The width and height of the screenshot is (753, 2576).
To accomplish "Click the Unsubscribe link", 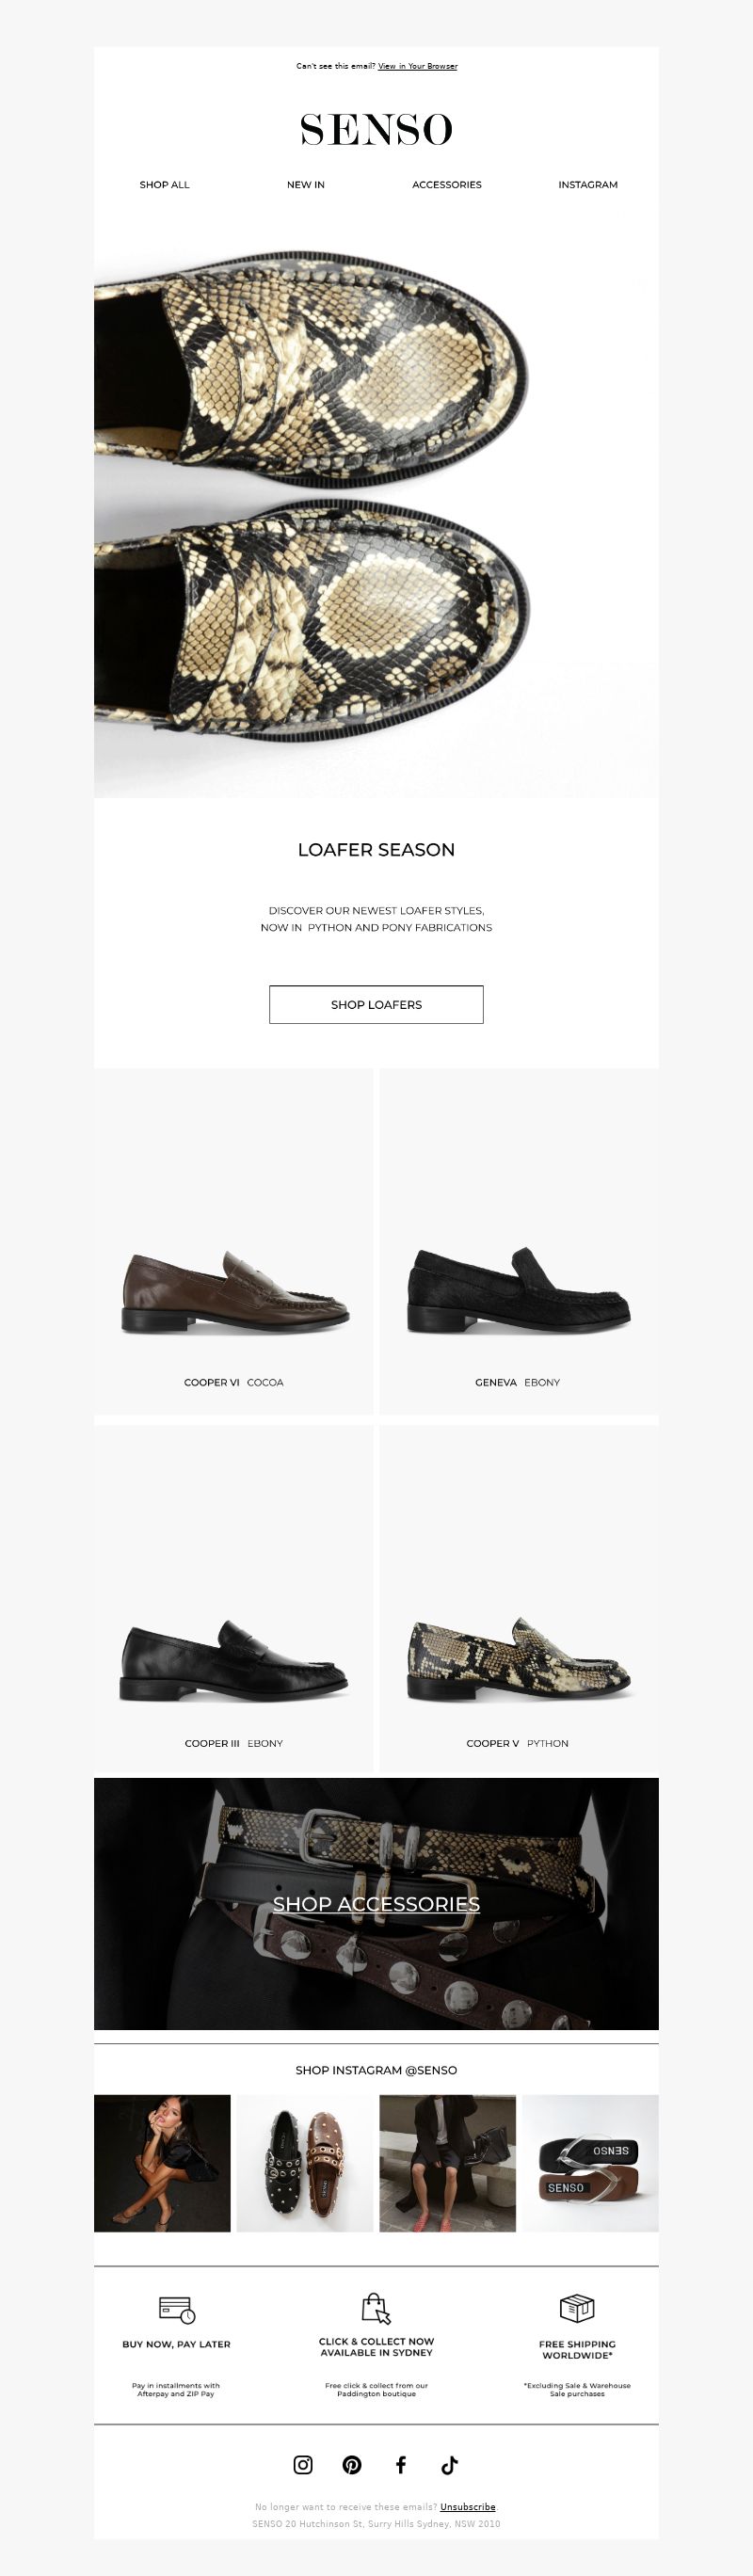I will 468,2506.
